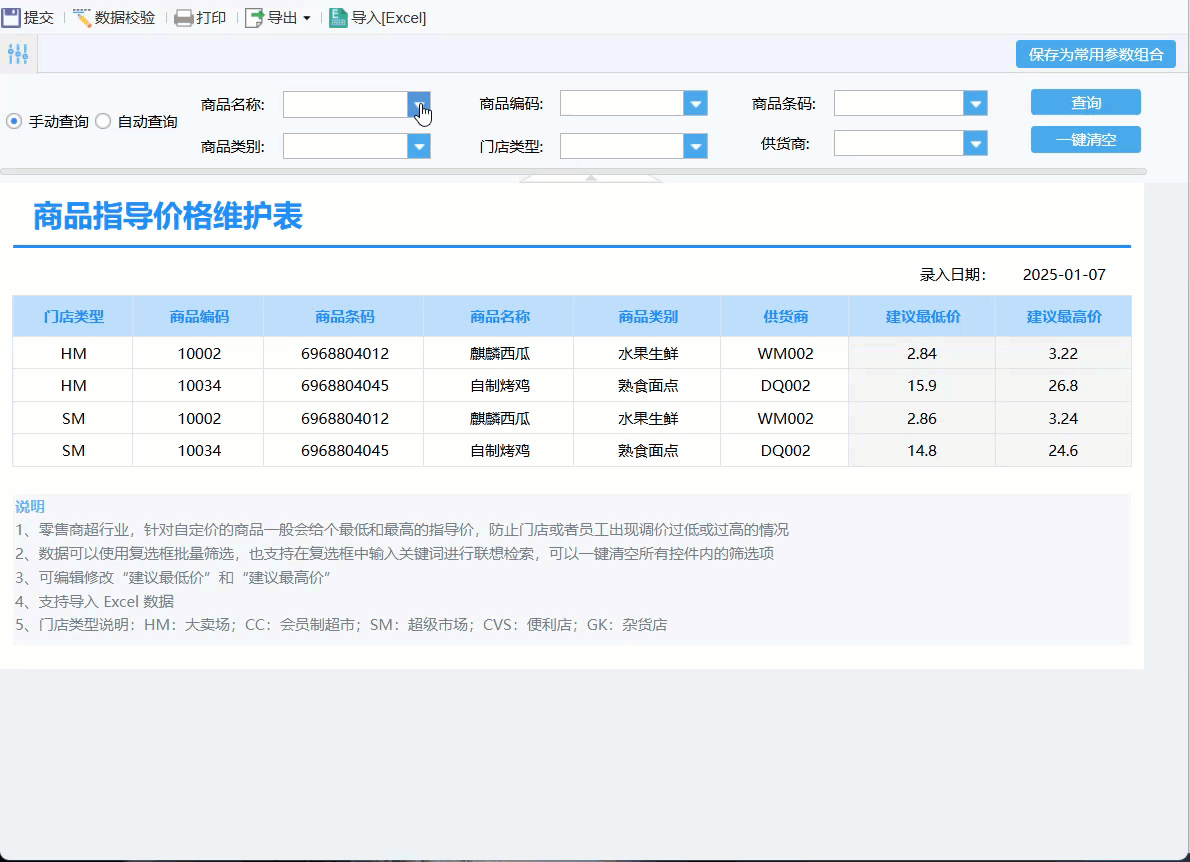Open the 商品名称 dropdown arrow
The image size is (1190, 862).
[419, 104]
